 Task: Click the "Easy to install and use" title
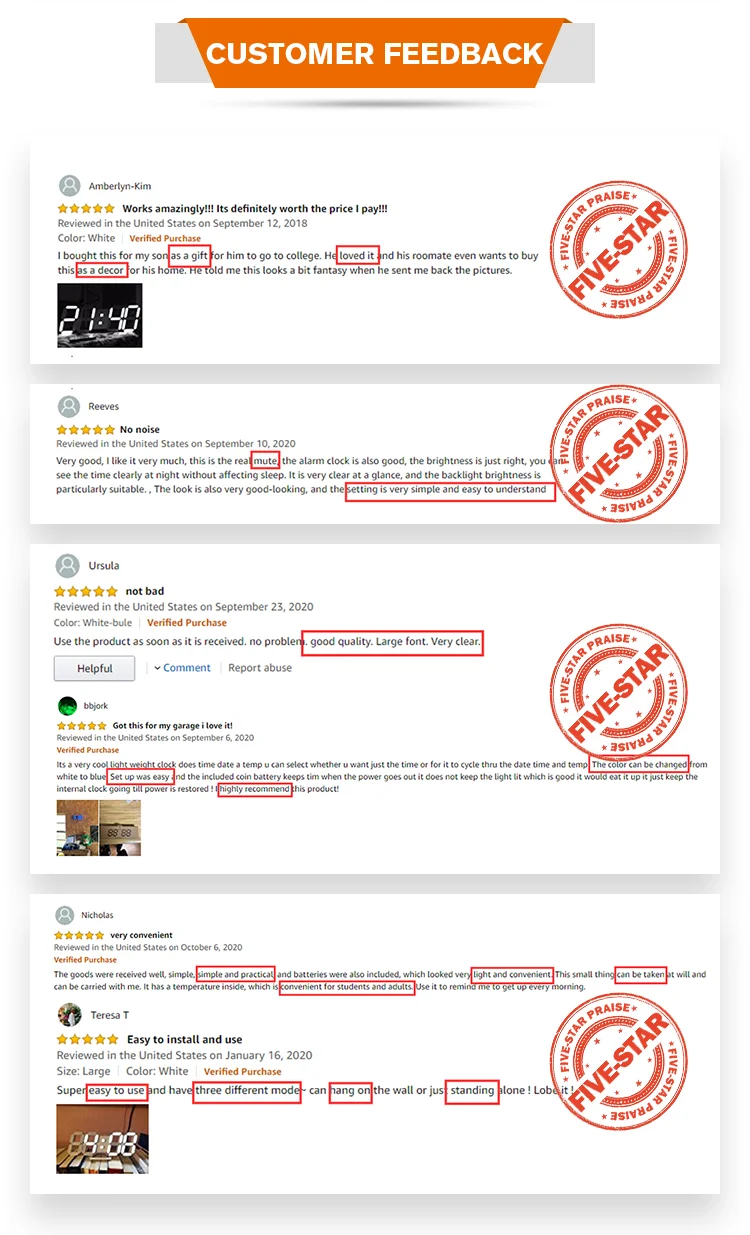pos(184,1039)
